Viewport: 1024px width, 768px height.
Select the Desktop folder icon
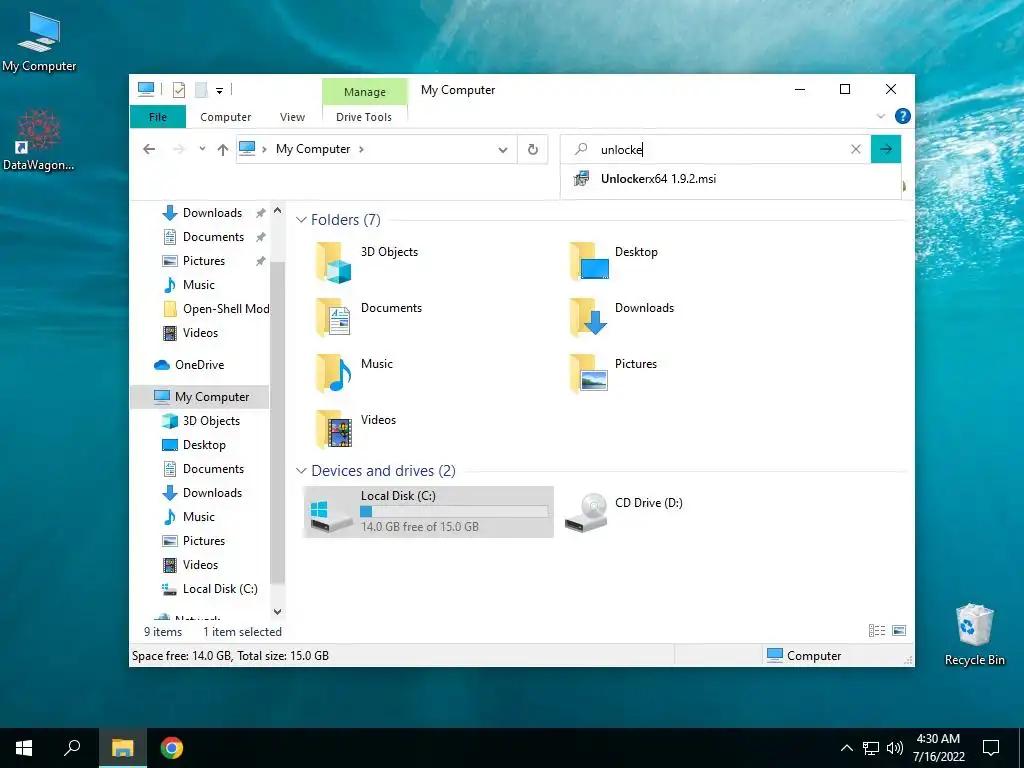click(588, 262)
